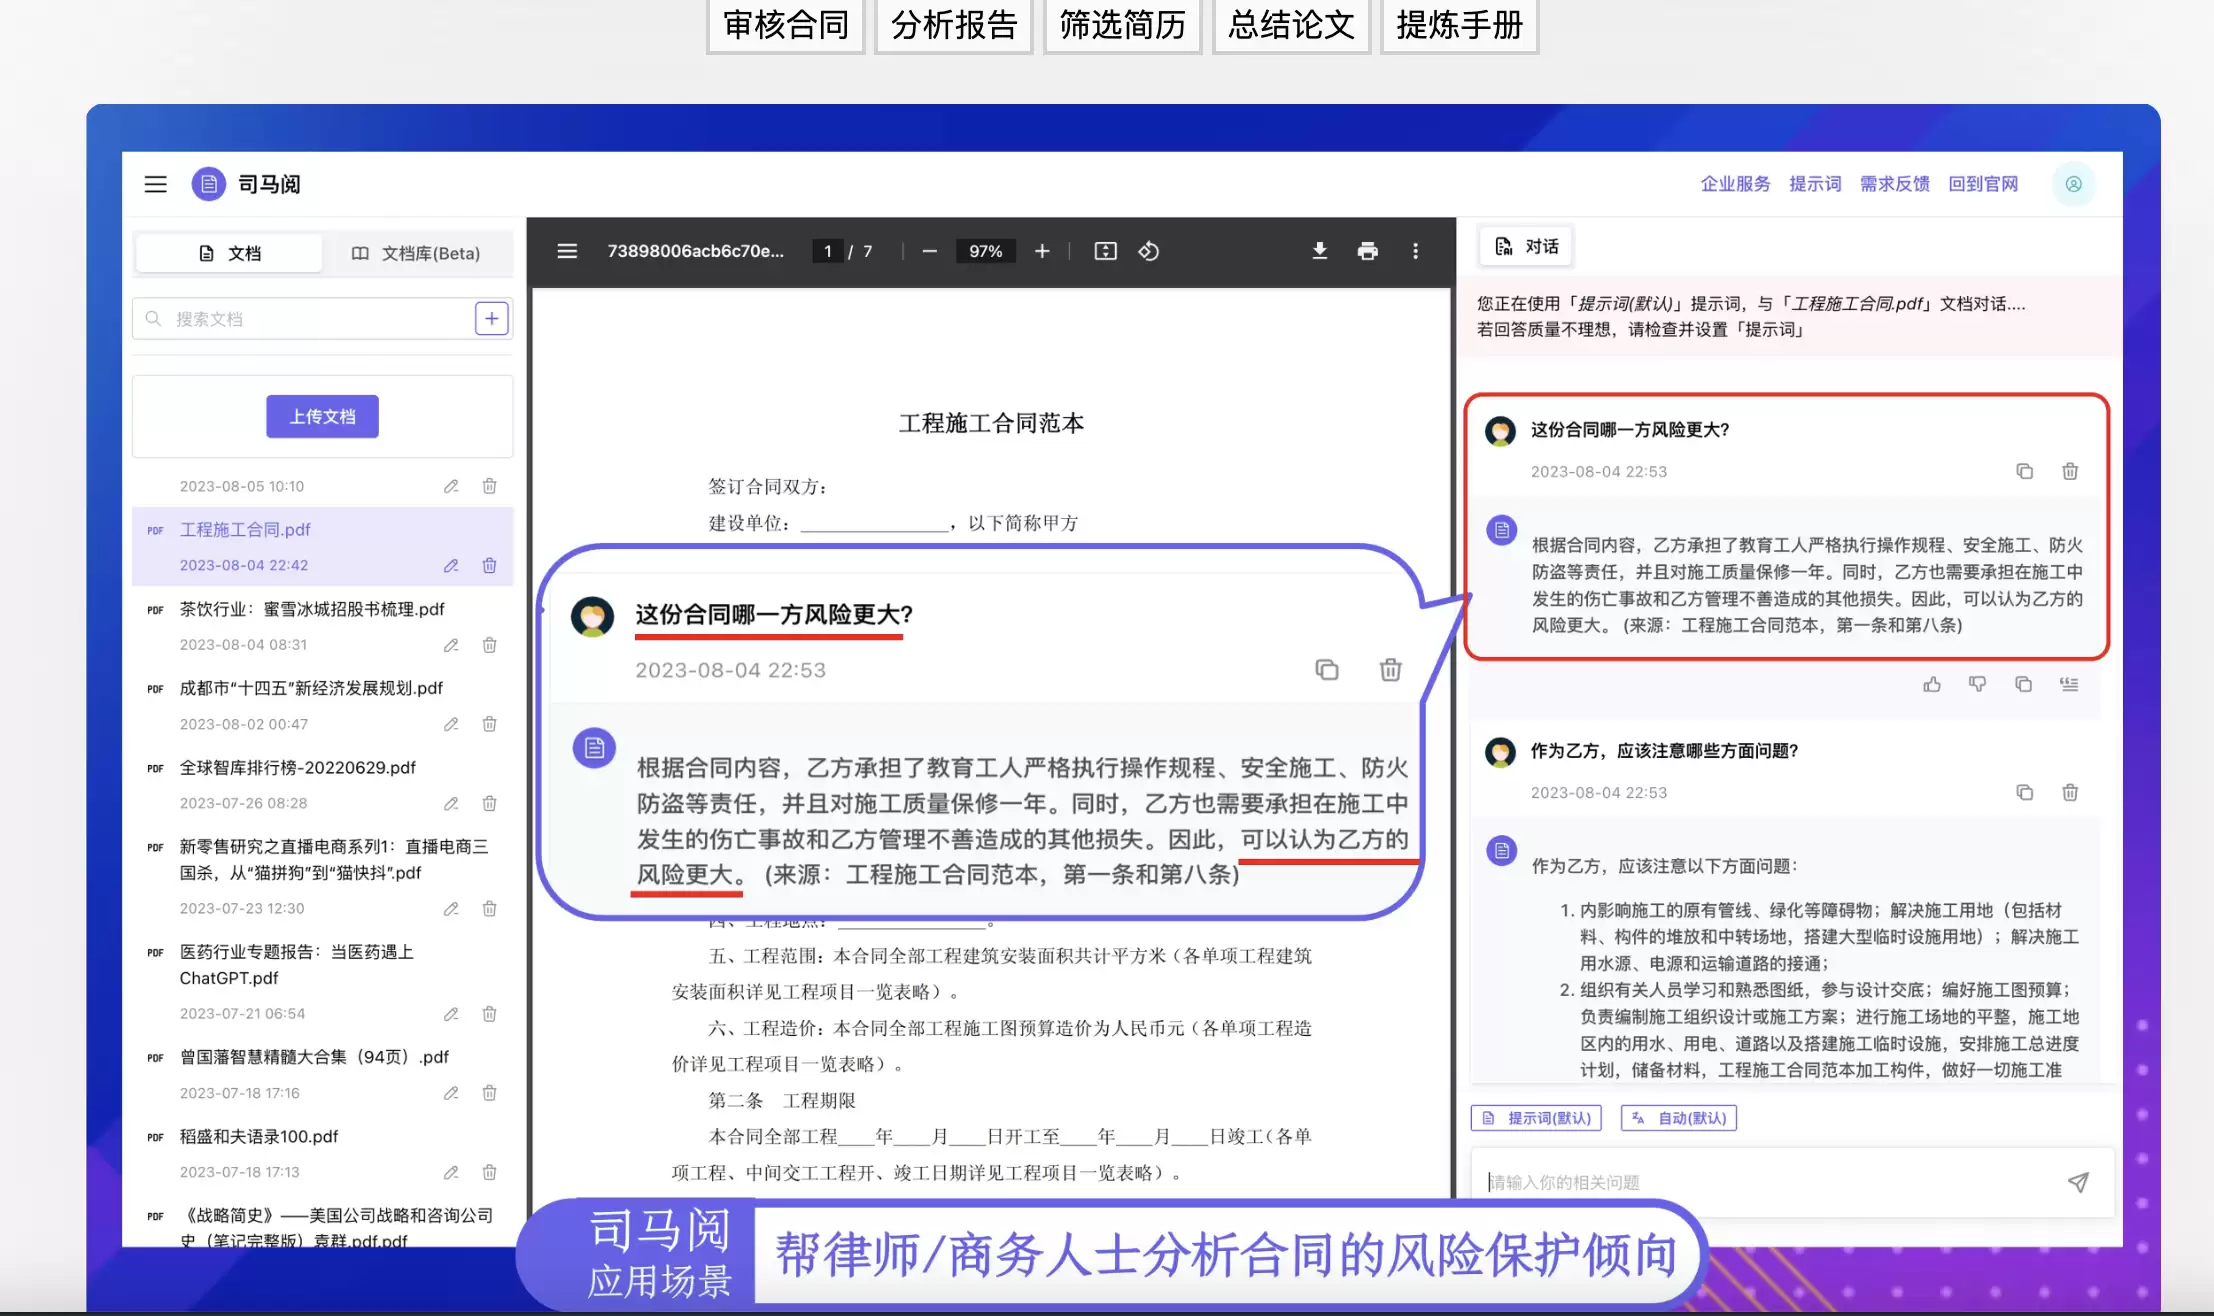This screenshot has height=1316, width=2214.
Task: Rename 成都市十四五新经济发展规划.pdf with pencil icon
Action: click(x=451, y=724)
